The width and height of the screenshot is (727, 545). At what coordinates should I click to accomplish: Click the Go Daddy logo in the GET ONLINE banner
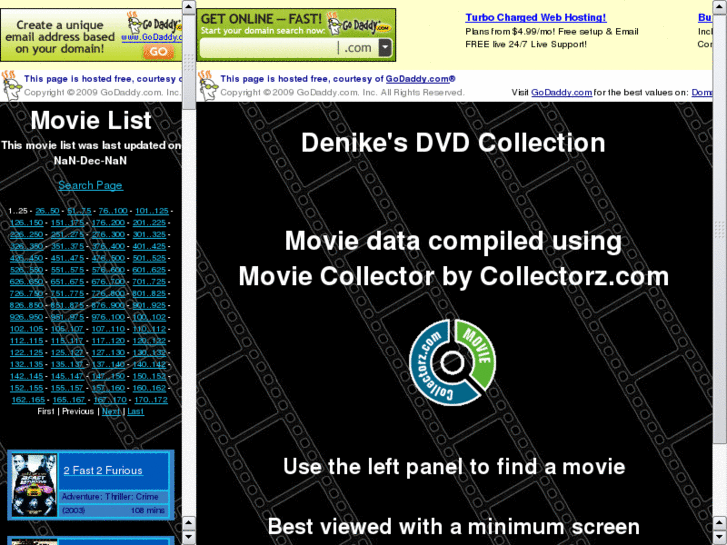point(358,24)
